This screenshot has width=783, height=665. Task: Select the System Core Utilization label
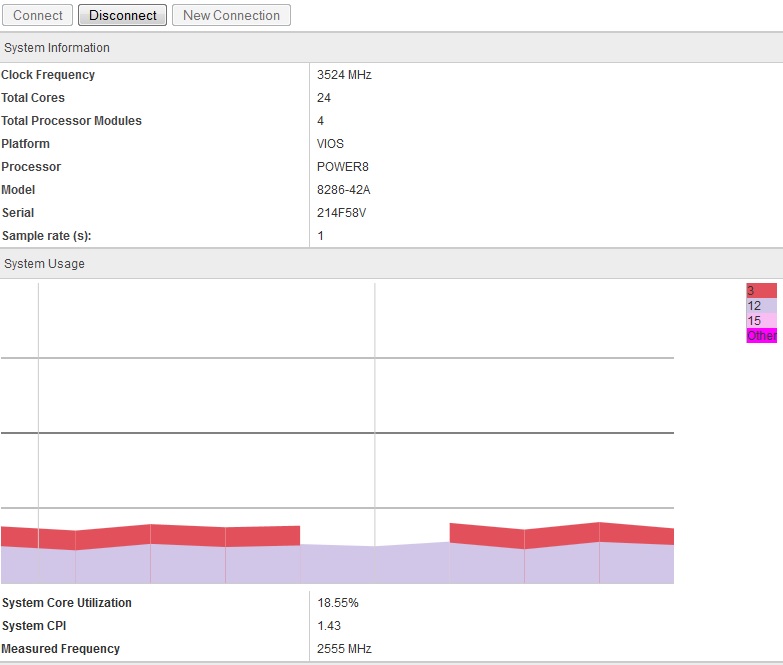pos(66,603)
